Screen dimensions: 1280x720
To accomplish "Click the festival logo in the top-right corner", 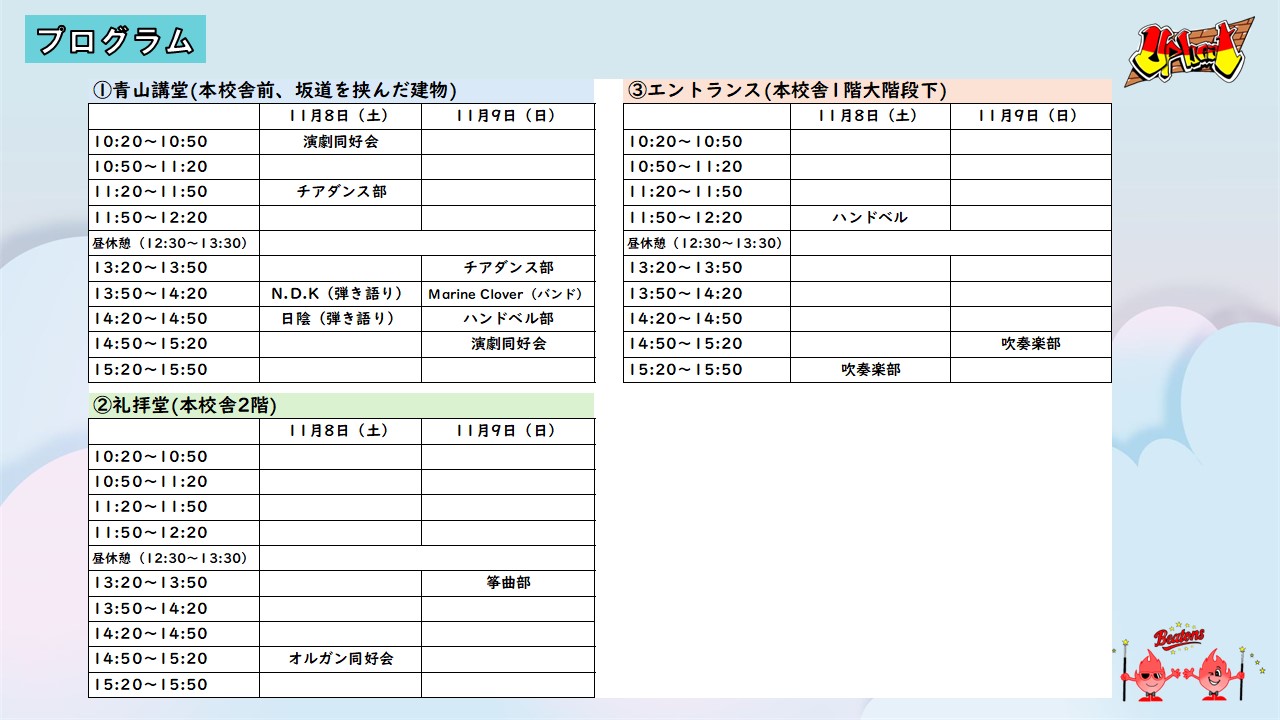I will coord(1188,56).
